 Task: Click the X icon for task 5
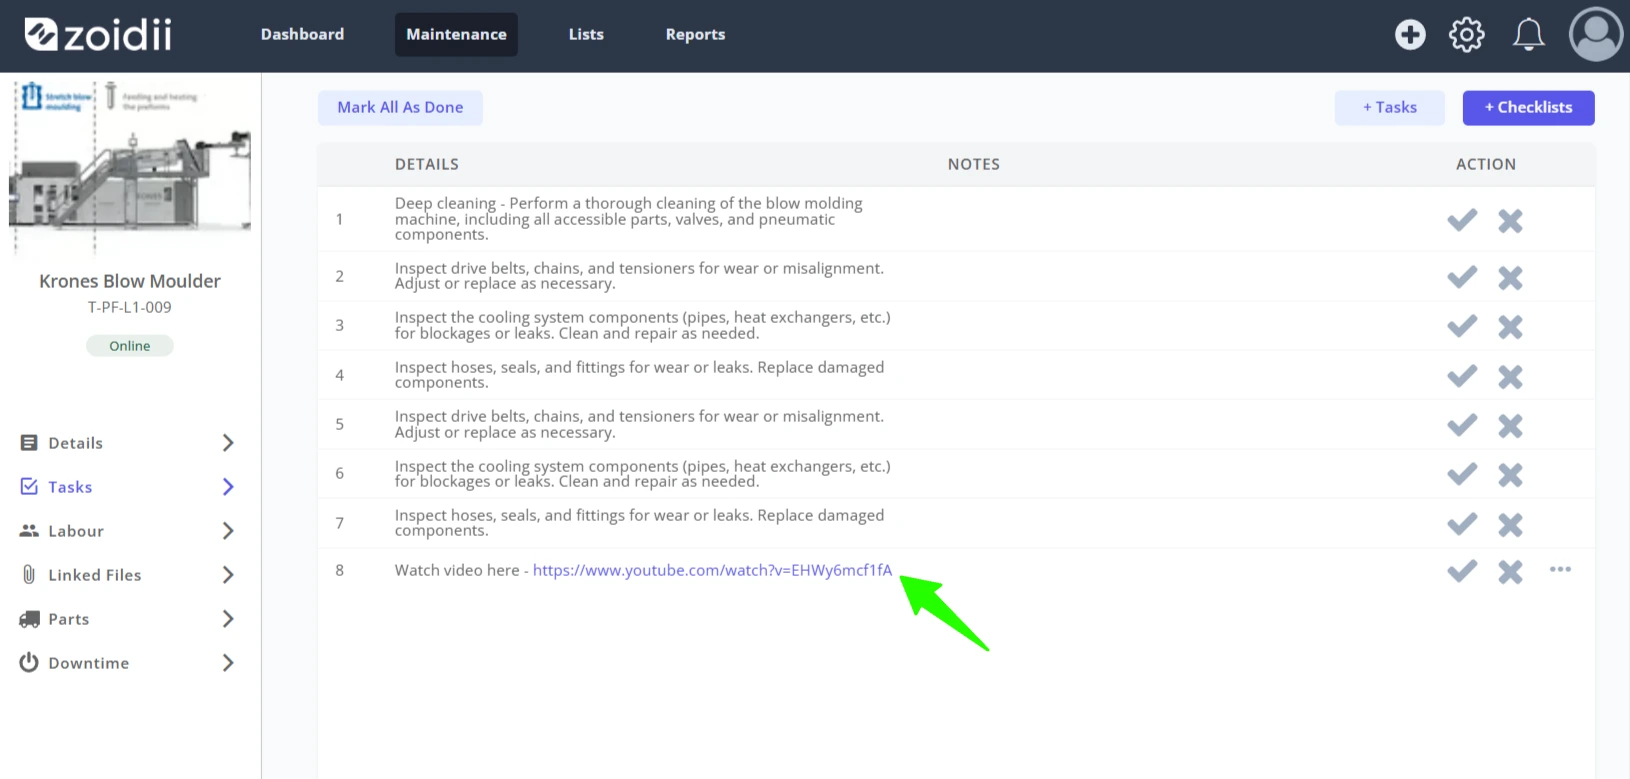point(1510,426)
